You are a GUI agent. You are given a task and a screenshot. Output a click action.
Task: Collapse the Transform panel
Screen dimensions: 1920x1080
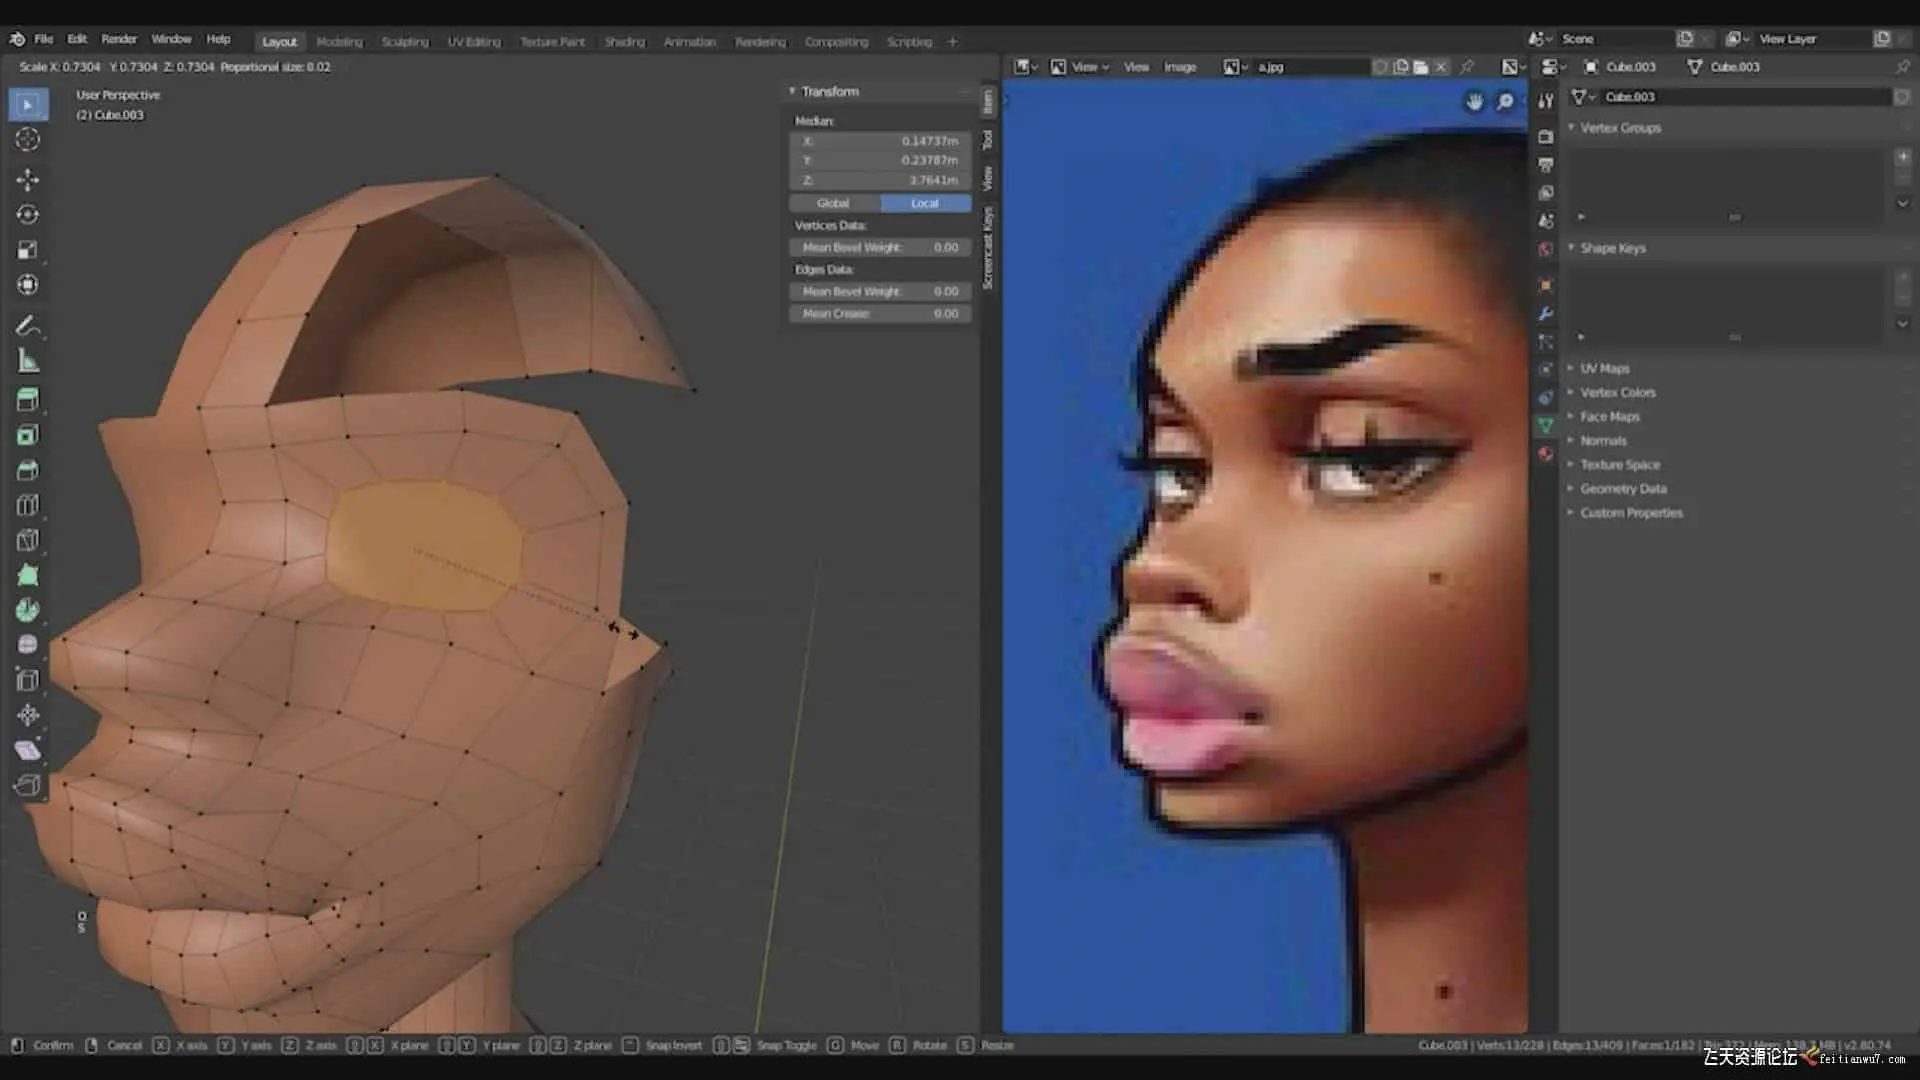point(792,91)
